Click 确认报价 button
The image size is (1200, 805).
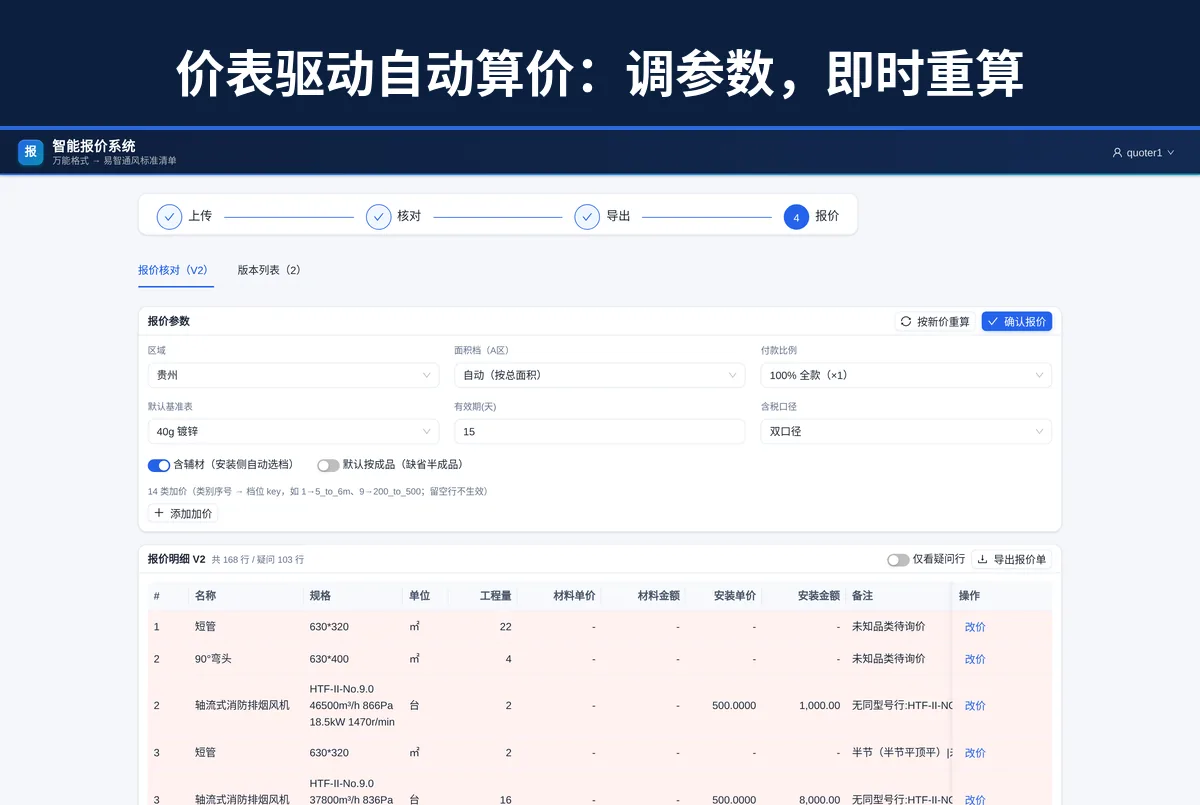[1016, 321]
